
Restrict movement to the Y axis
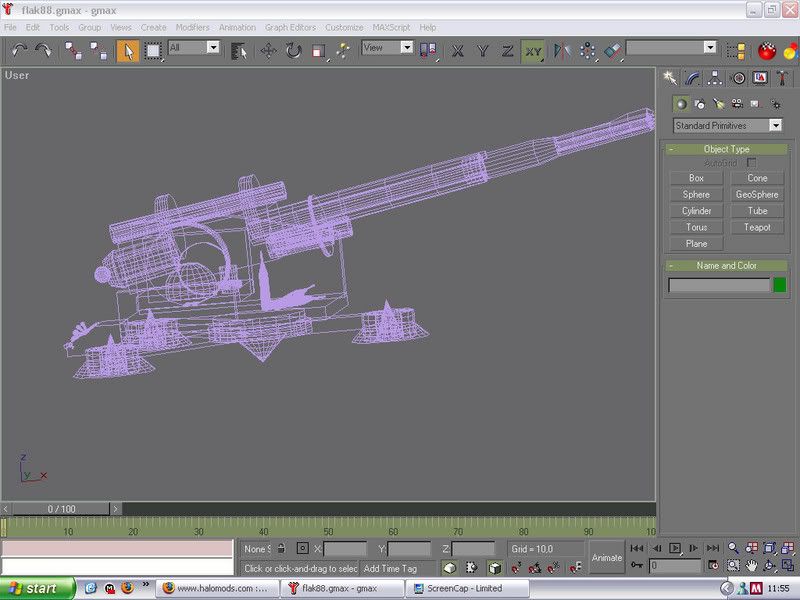coord(482,51)
